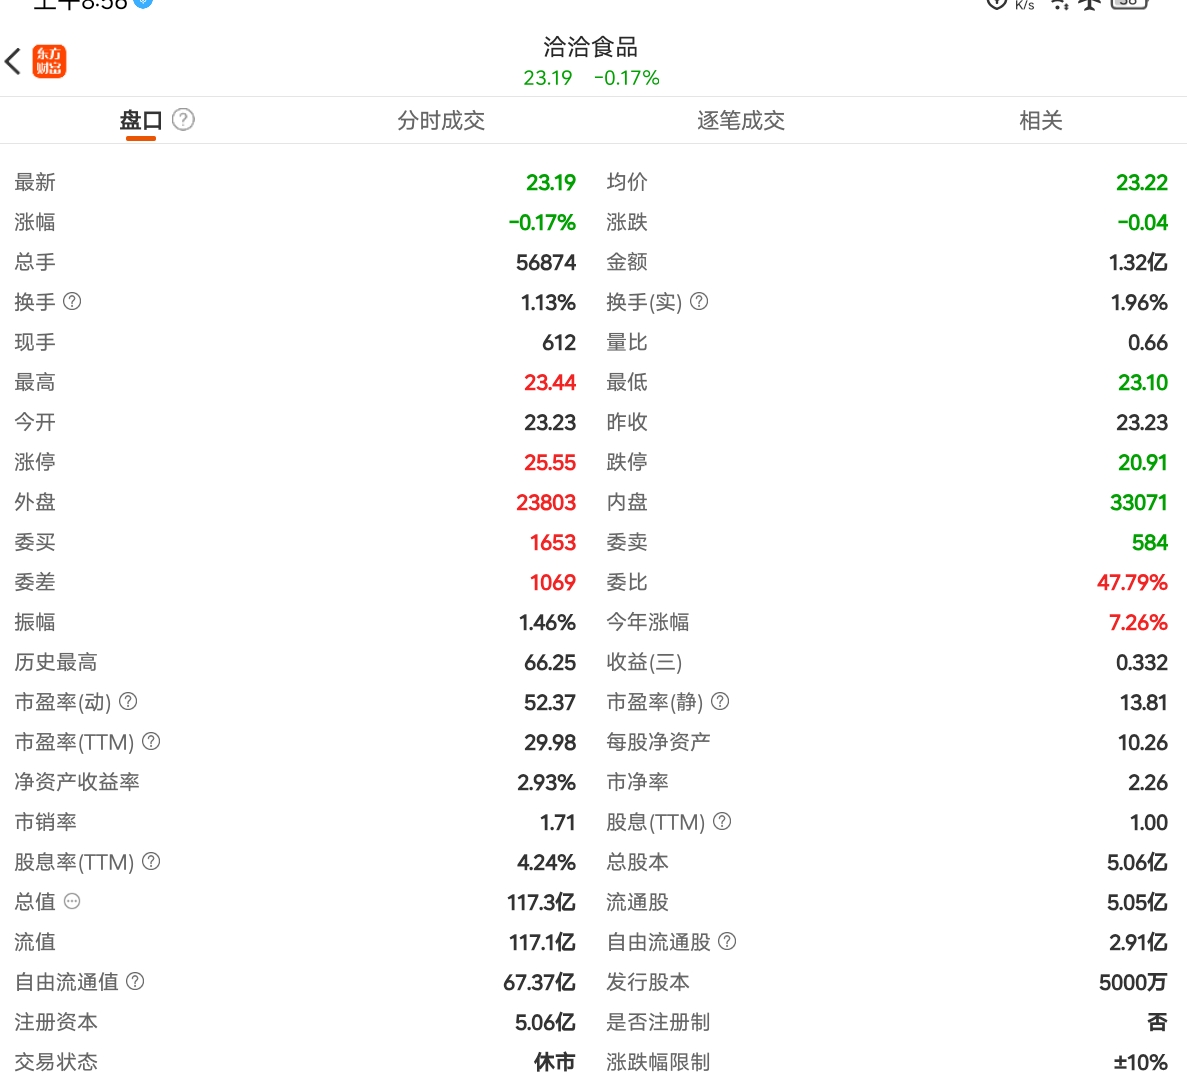Select the 盘口 tab

coord(141,120)
